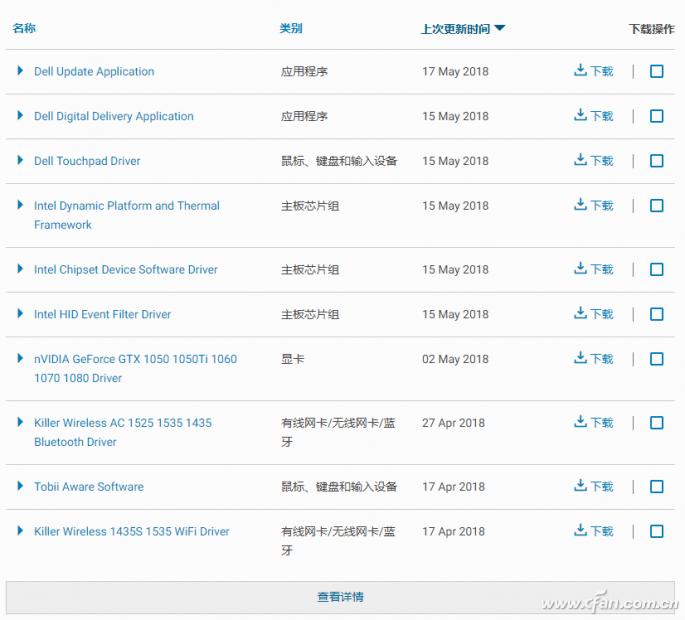Expand Killer Wireless 1435S WiFi Driver arrow
The height and width of the screenshot is (620, 685).
coord(20,530)
